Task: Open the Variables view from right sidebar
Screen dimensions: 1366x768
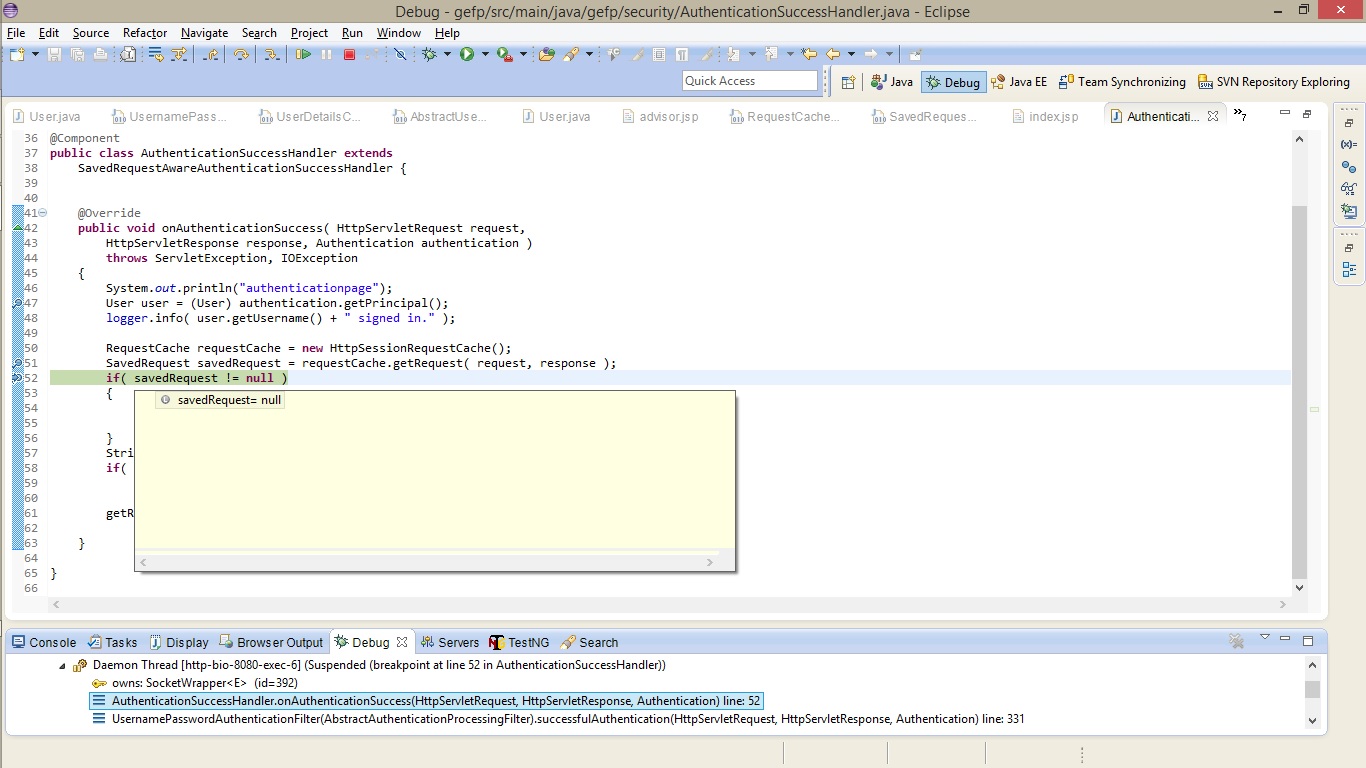Action: click(1349, 145)
